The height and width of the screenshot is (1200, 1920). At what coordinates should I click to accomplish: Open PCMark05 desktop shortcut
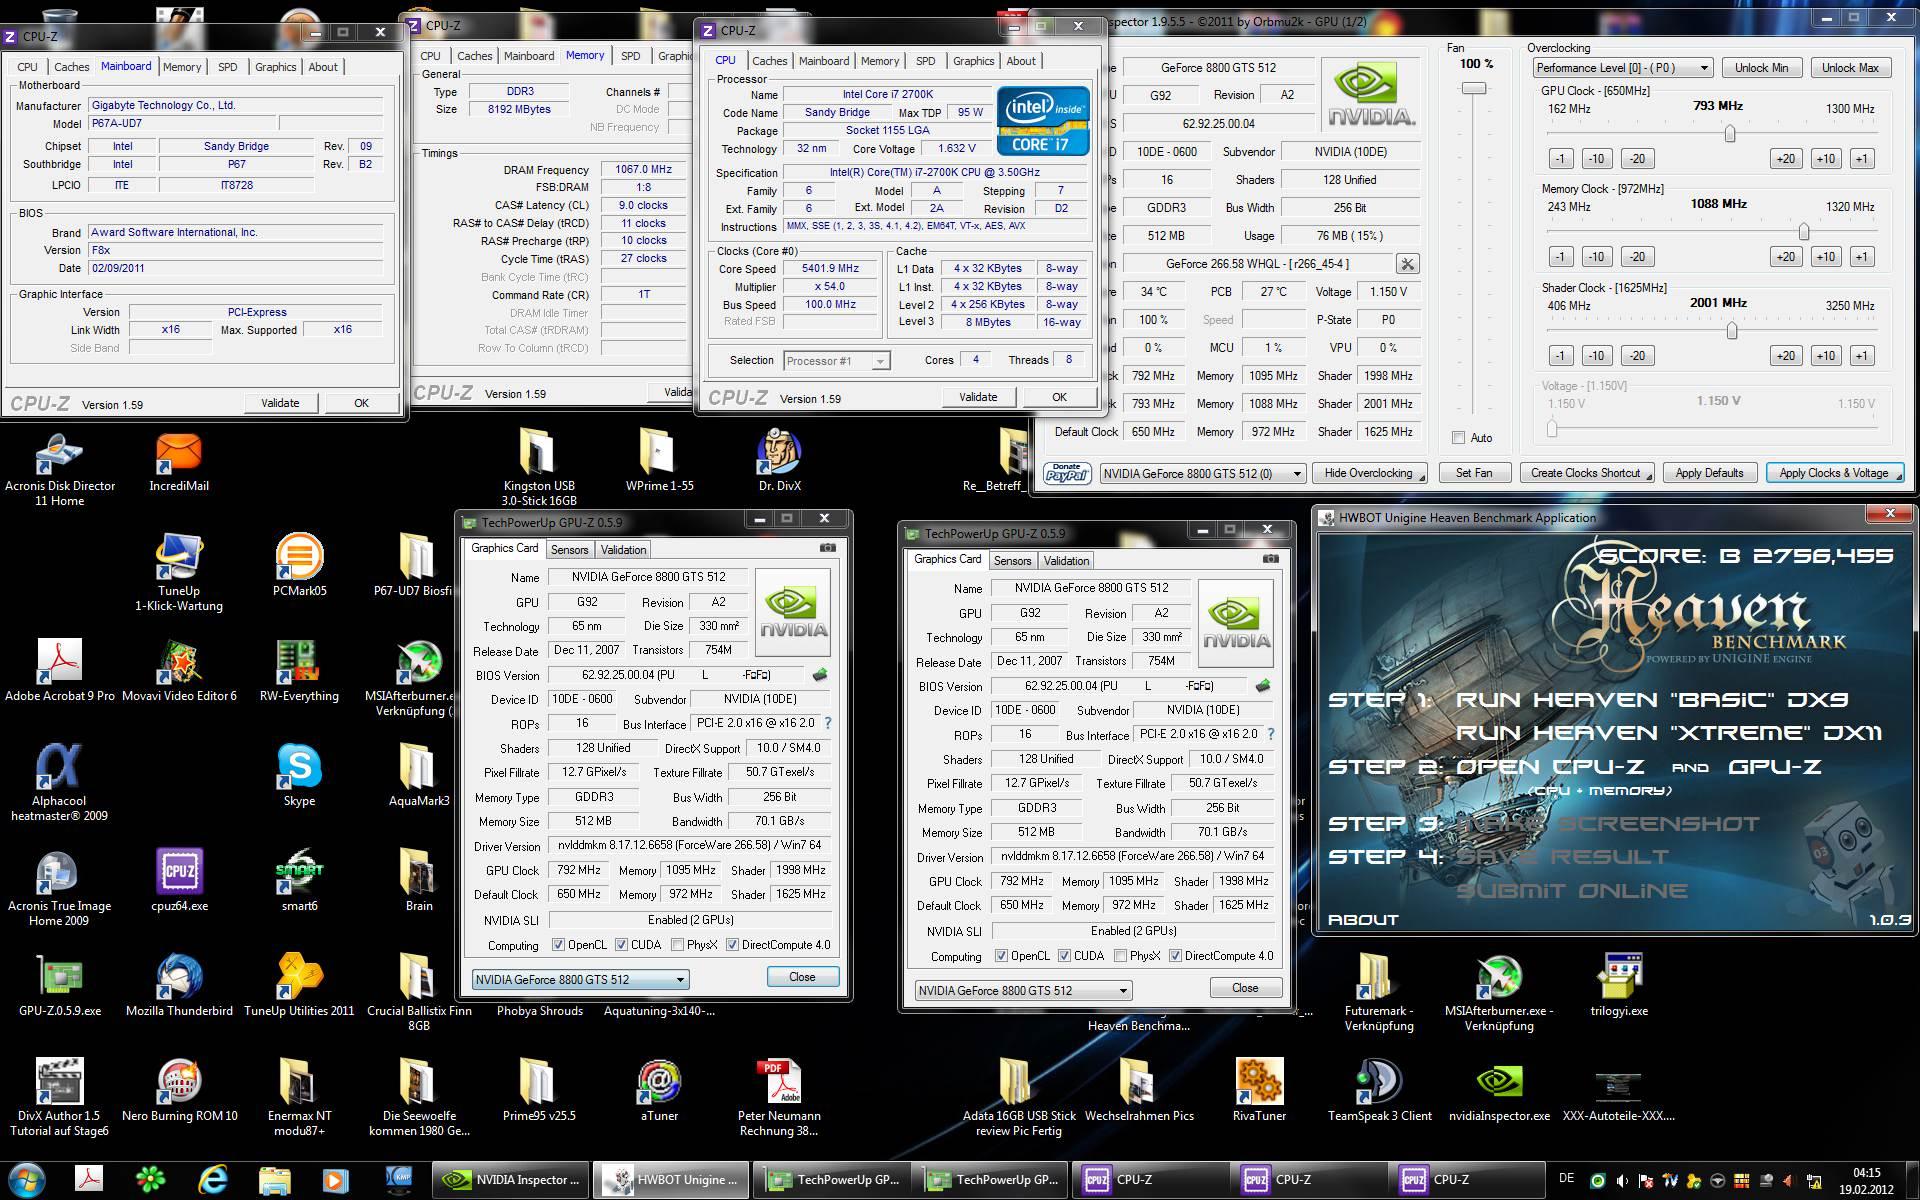(x=299, y=565)
